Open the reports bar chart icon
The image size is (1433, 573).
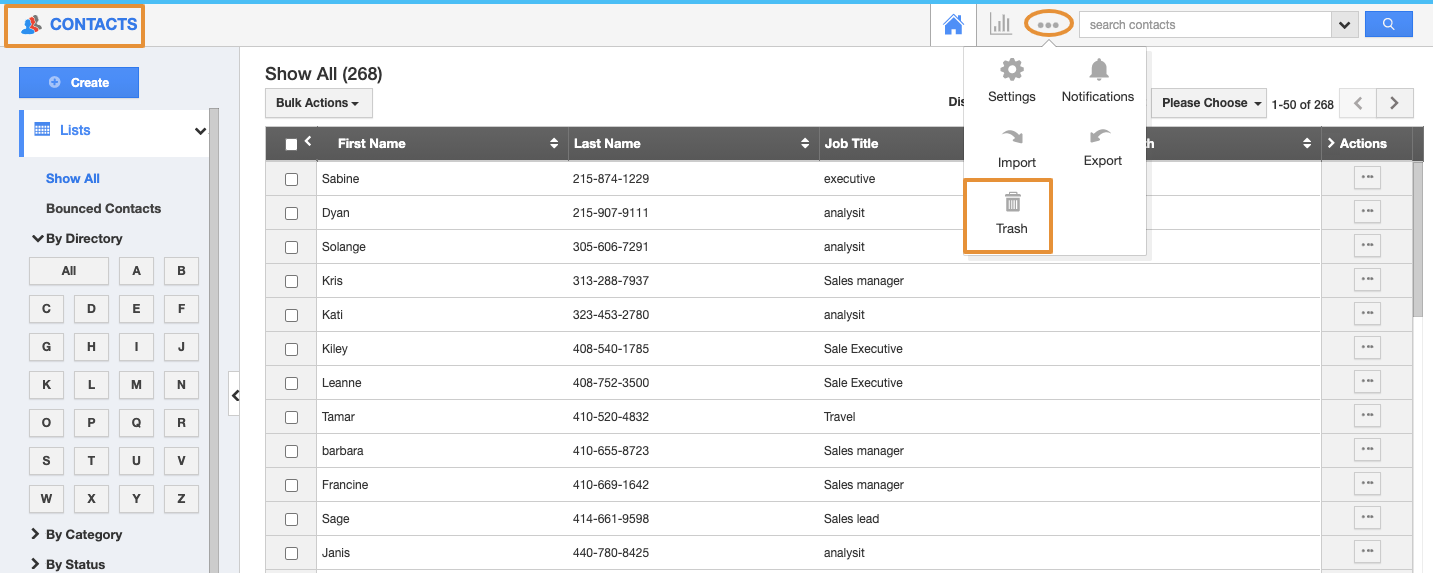[1000, 24]
